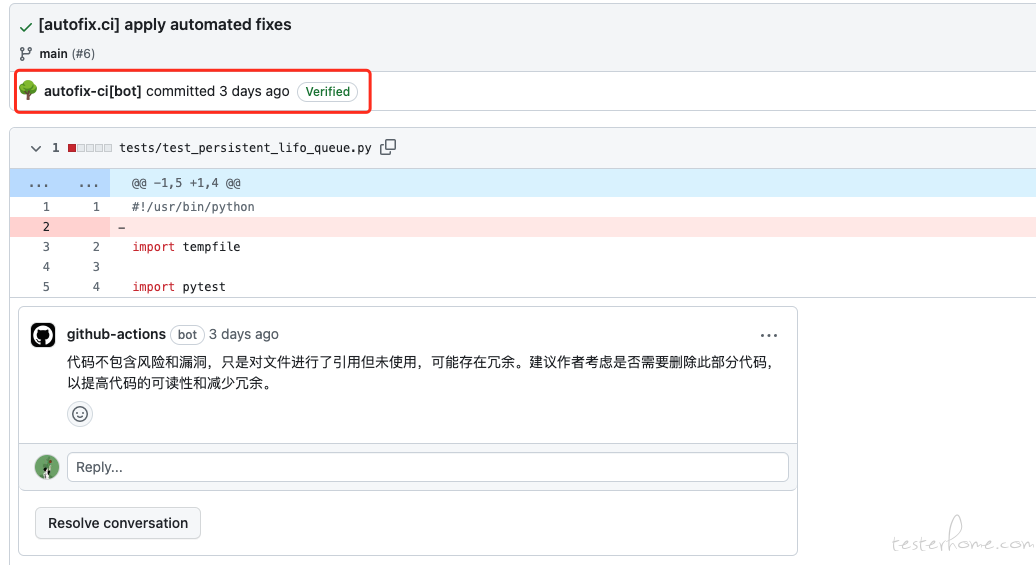Click the import pytest code line
The width and height of the screenshot is (1036, 565).
click(x=179, y=287)
